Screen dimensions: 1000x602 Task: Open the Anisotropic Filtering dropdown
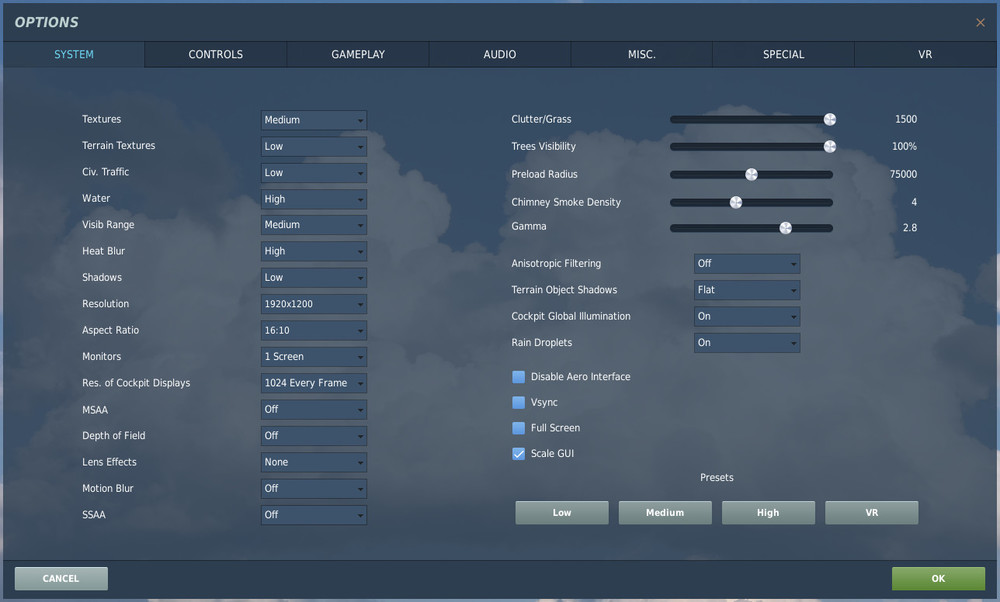coord(746,263)
